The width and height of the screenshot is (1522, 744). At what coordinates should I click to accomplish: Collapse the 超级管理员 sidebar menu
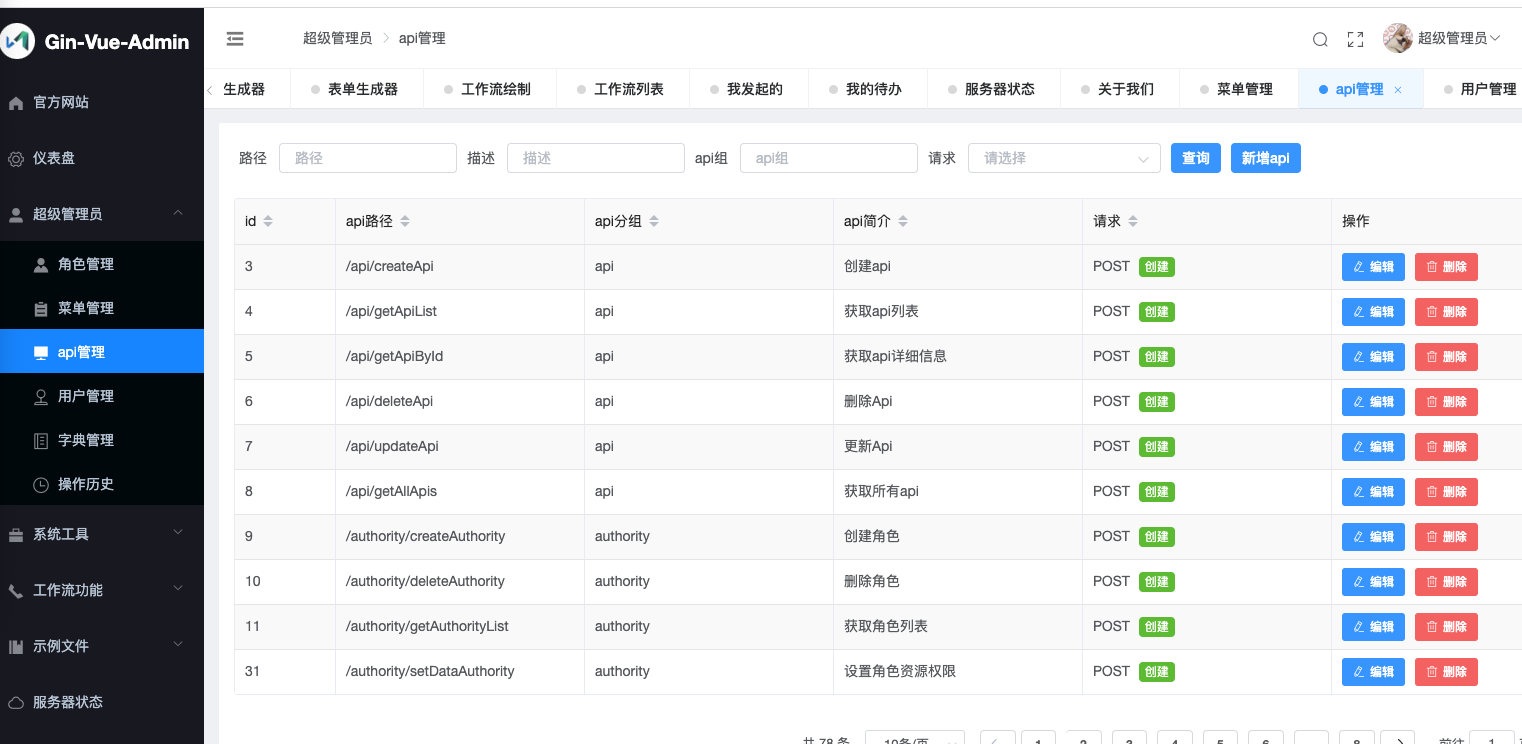click(x=102, y=214)
